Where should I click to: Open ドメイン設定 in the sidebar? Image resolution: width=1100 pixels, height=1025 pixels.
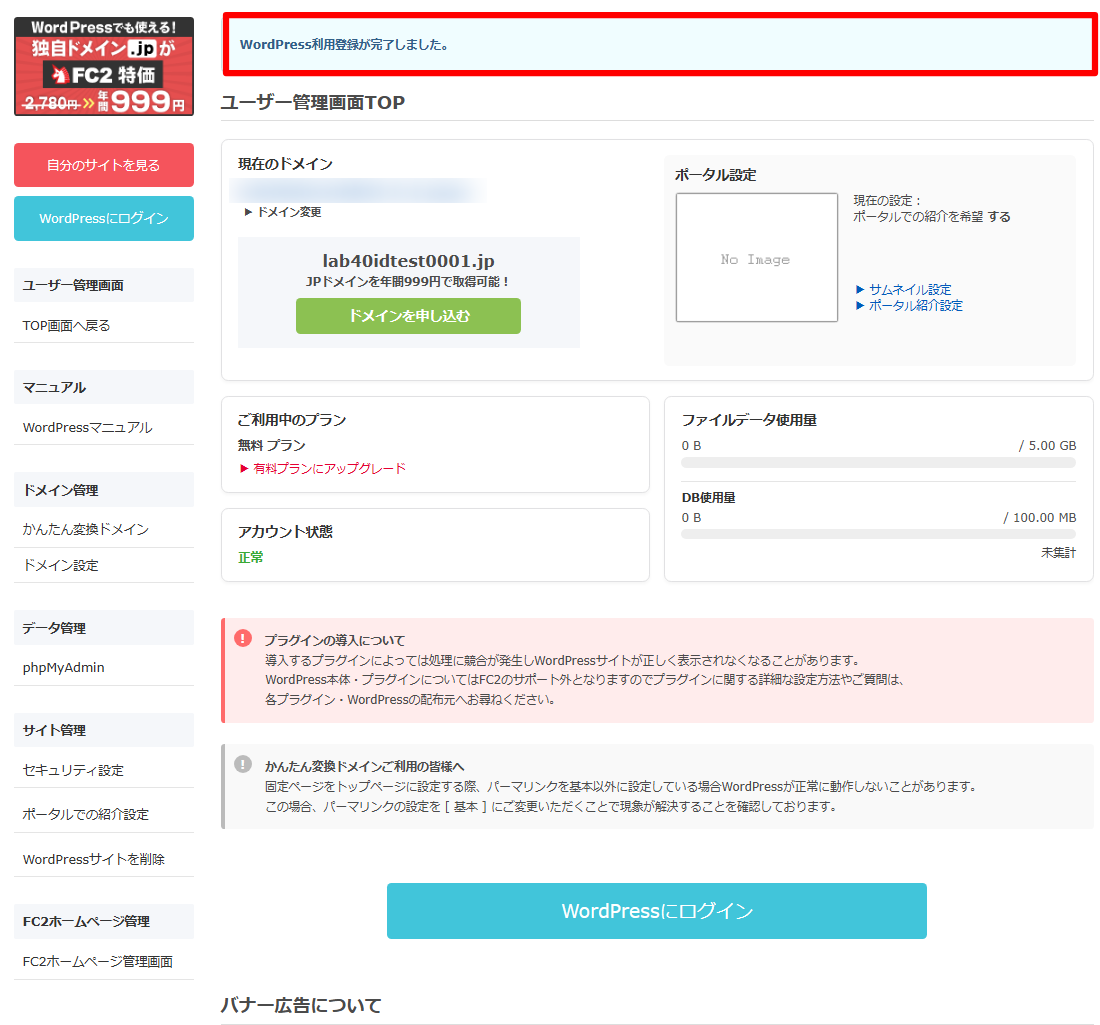click(x=60, y=565)
